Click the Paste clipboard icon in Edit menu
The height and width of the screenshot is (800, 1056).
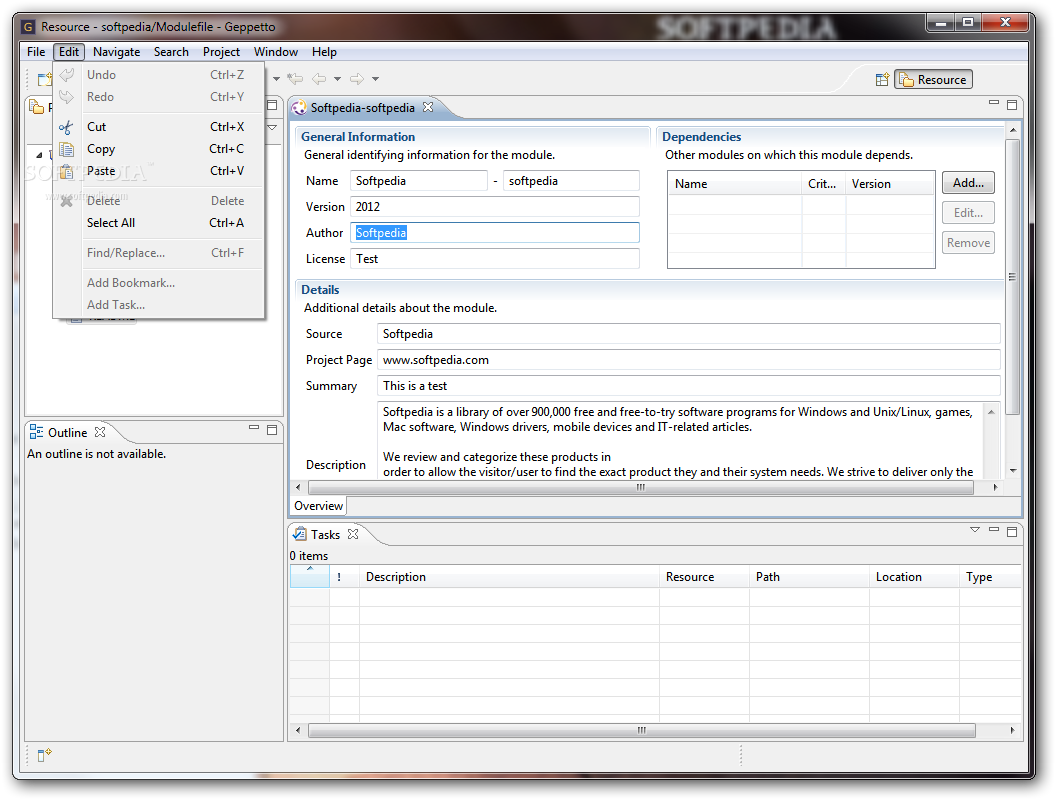point(66,171)
